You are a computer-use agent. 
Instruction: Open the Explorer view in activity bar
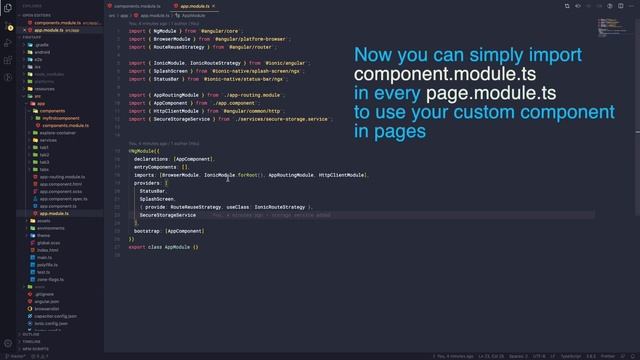[8, 8]
